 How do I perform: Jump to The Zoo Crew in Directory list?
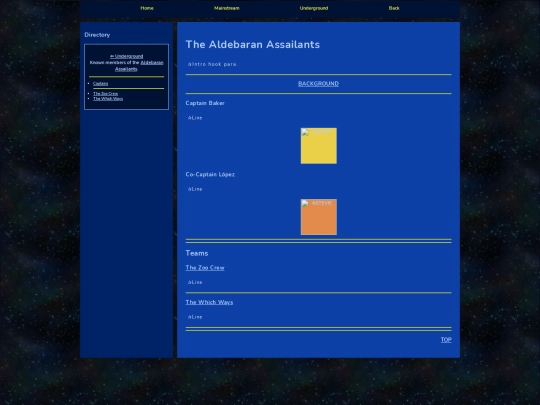(105, 94)
